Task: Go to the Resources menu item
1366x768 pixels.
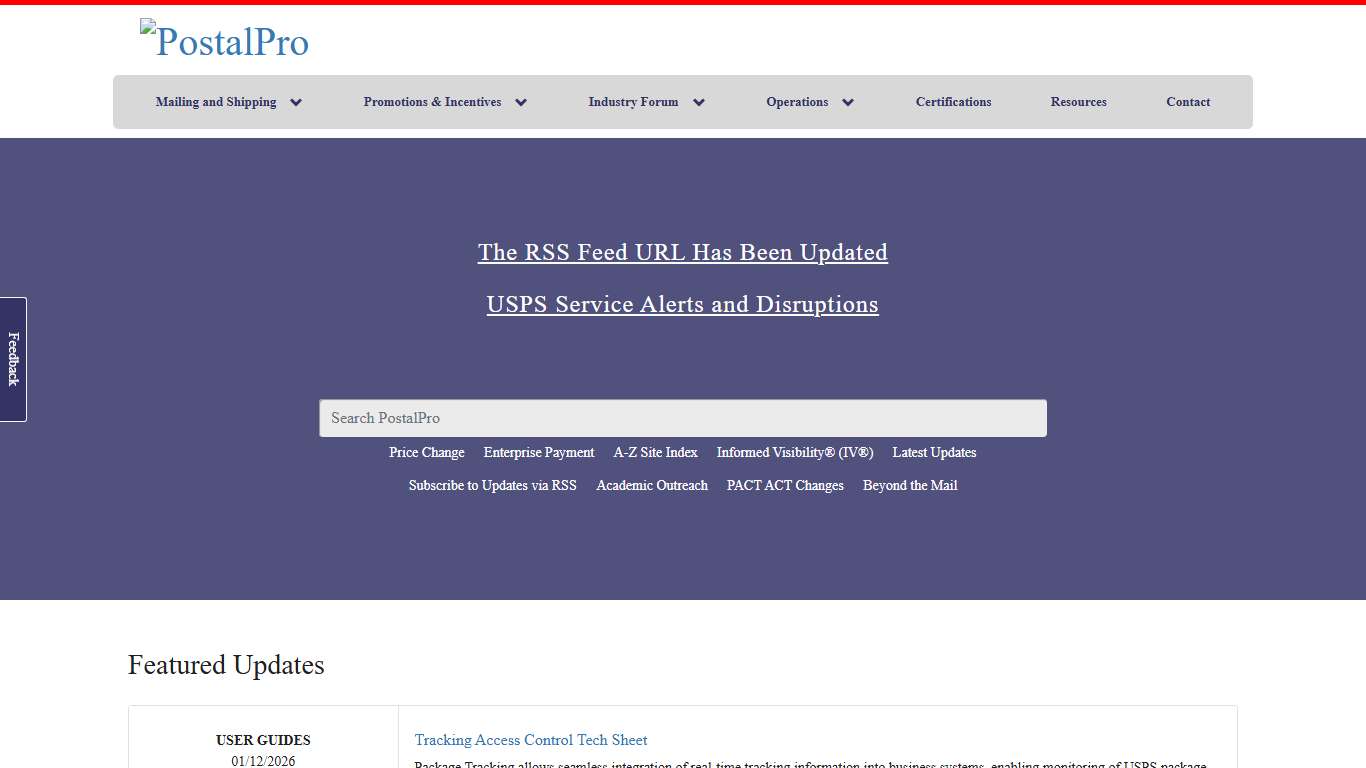Action: click(1078, 102)
